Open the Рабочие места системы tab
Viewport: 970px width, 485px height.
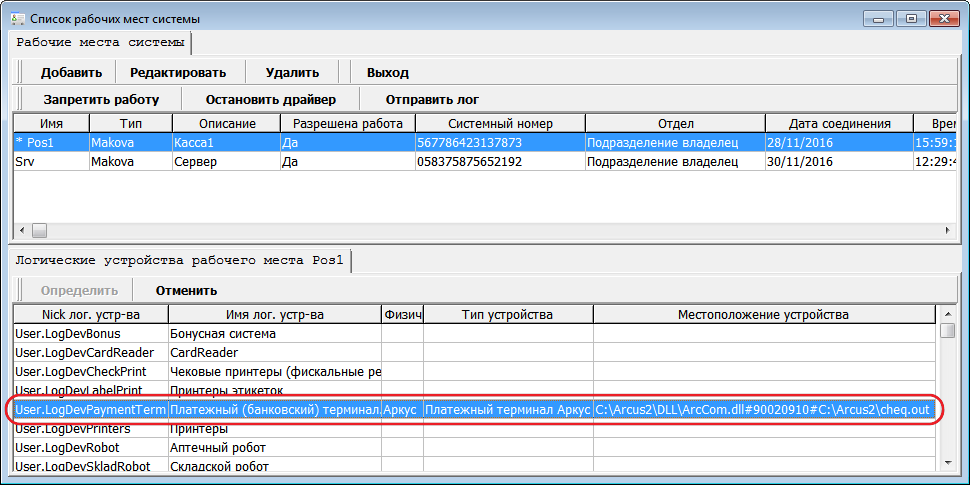point(101,42)
